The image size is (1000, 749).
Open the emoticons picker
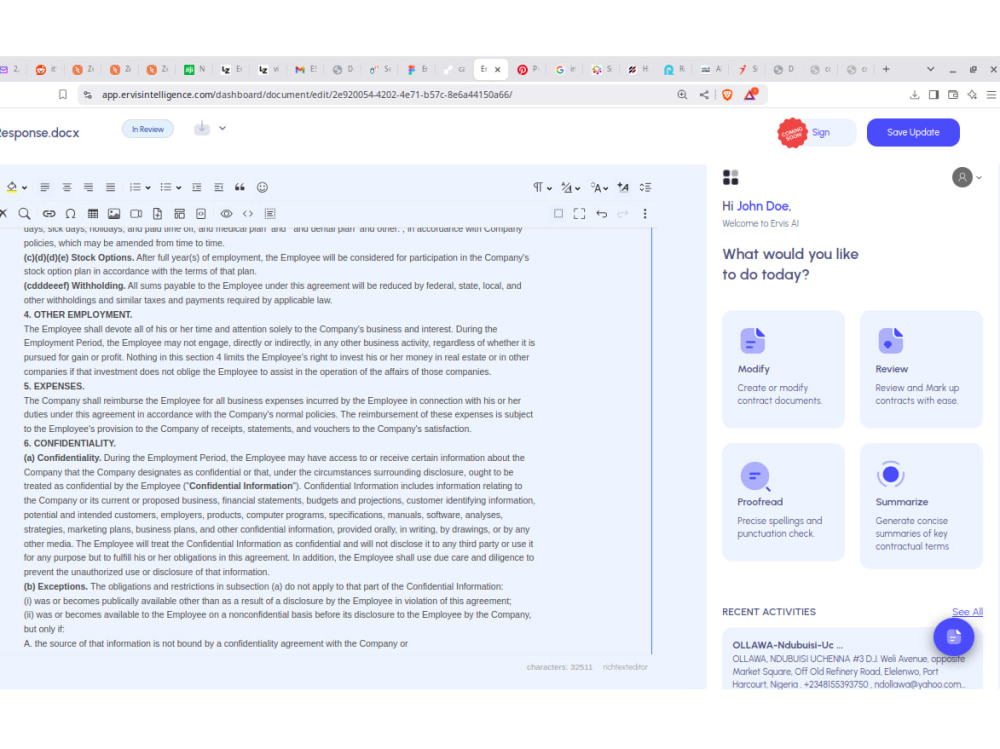coord(262,187)
